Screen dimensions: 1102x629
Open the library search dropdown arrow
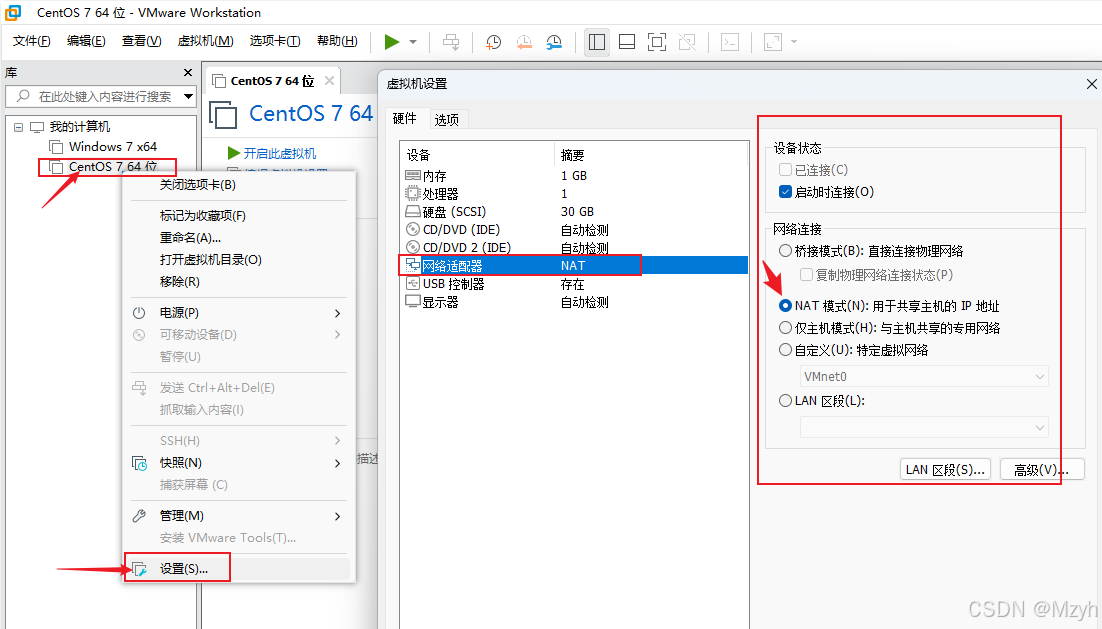pos(188,96)
